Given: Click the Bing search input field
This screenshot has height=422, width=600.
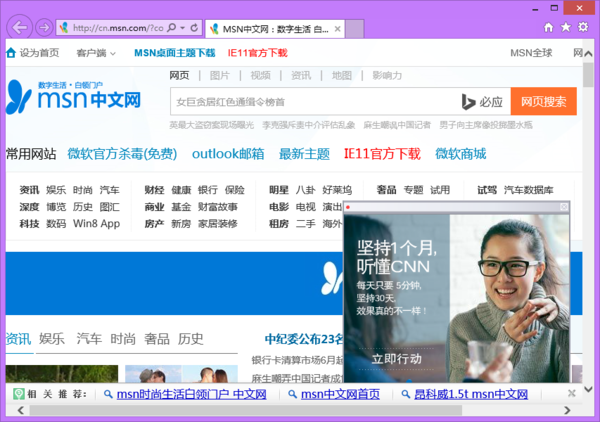Looking at the screenshot, I should coord(314,102).
